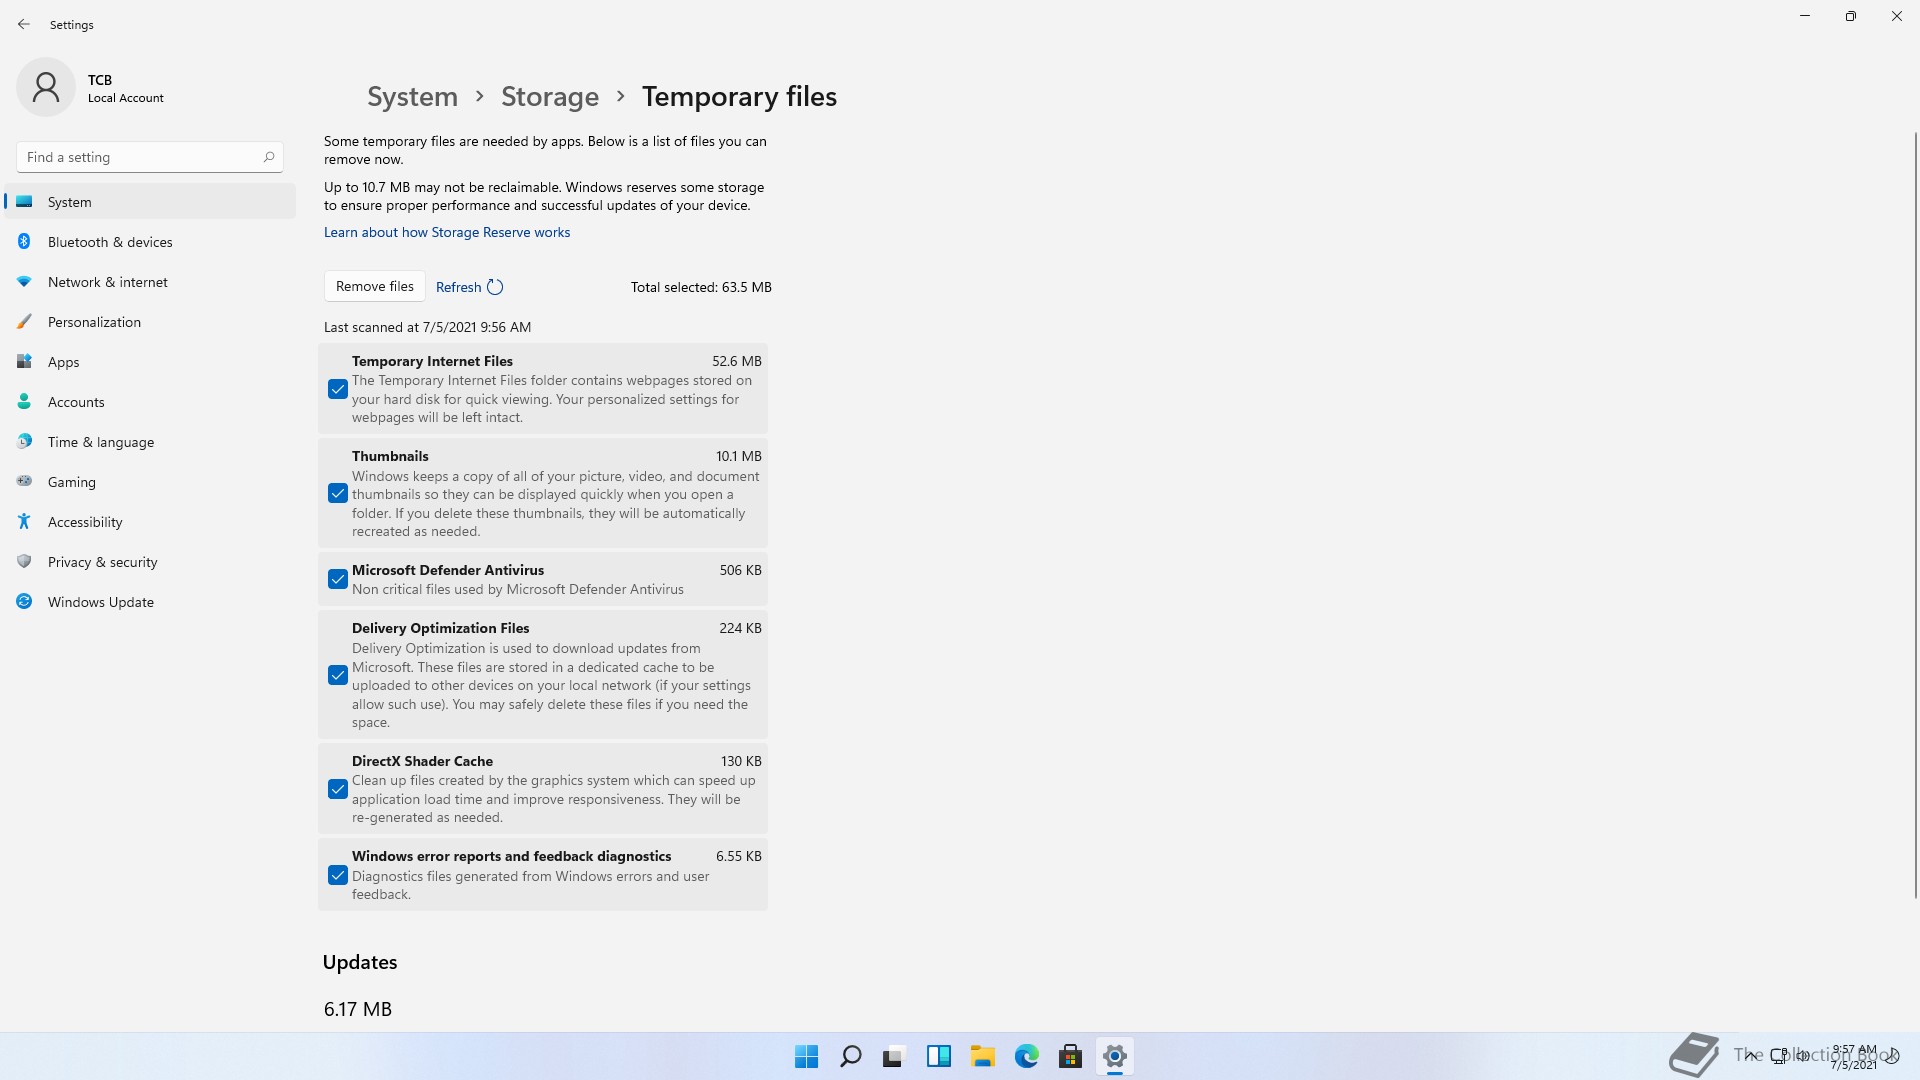The width and height of the screenshot is (1920, 1080).
Task: Click the Privacy & security shield icon
Action: click(25, 561)
